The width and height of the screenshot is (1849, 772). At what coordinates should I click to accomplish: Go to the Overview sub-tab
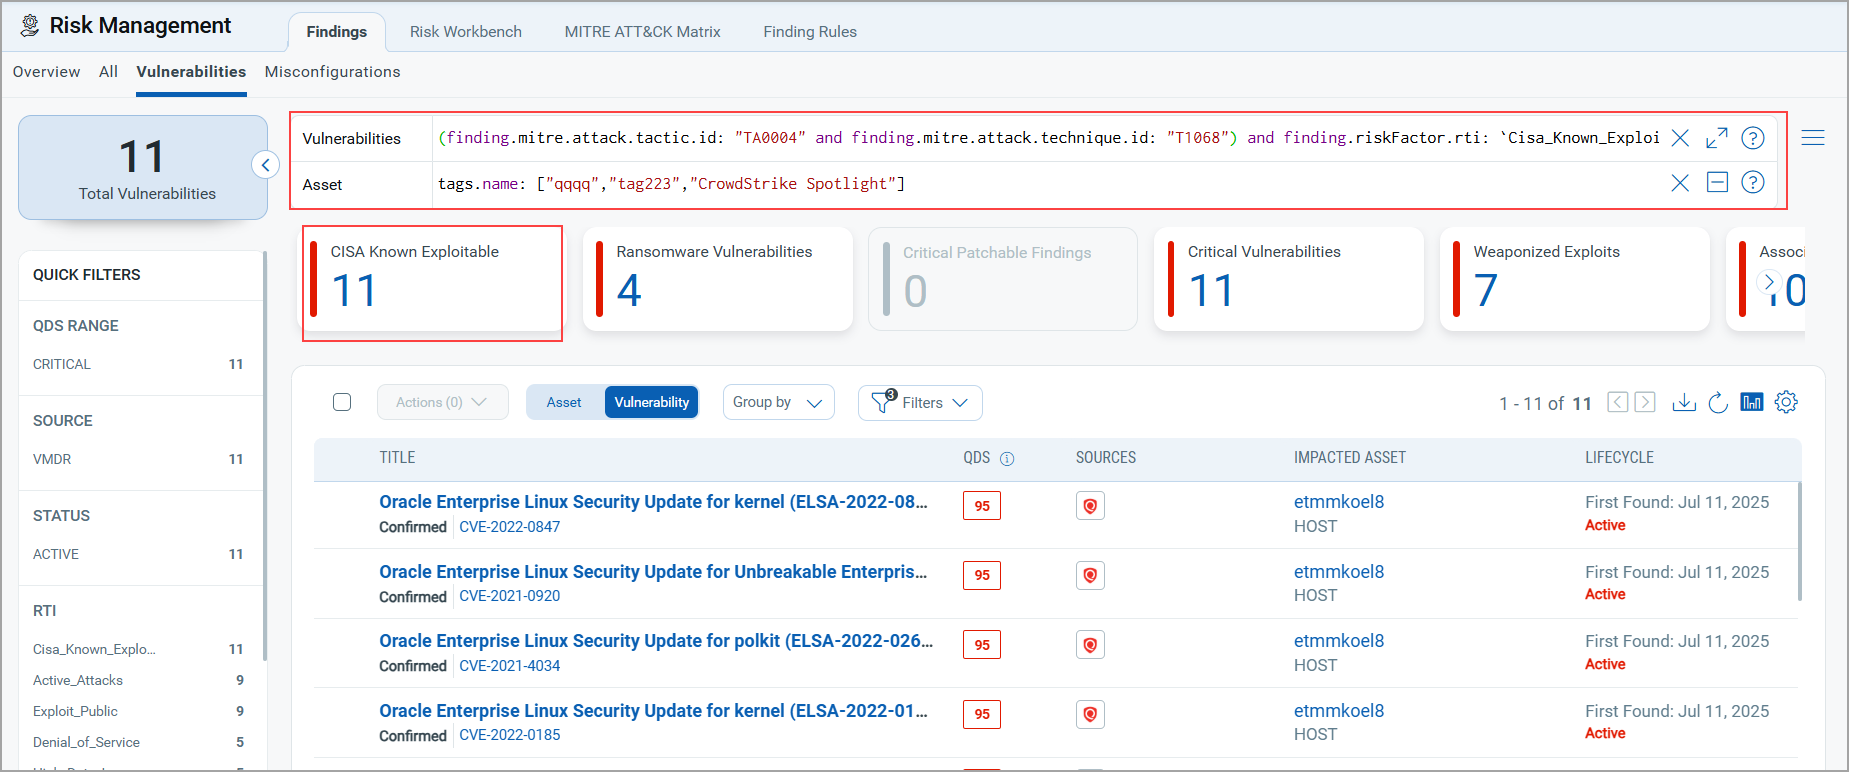tap(46, 72)
